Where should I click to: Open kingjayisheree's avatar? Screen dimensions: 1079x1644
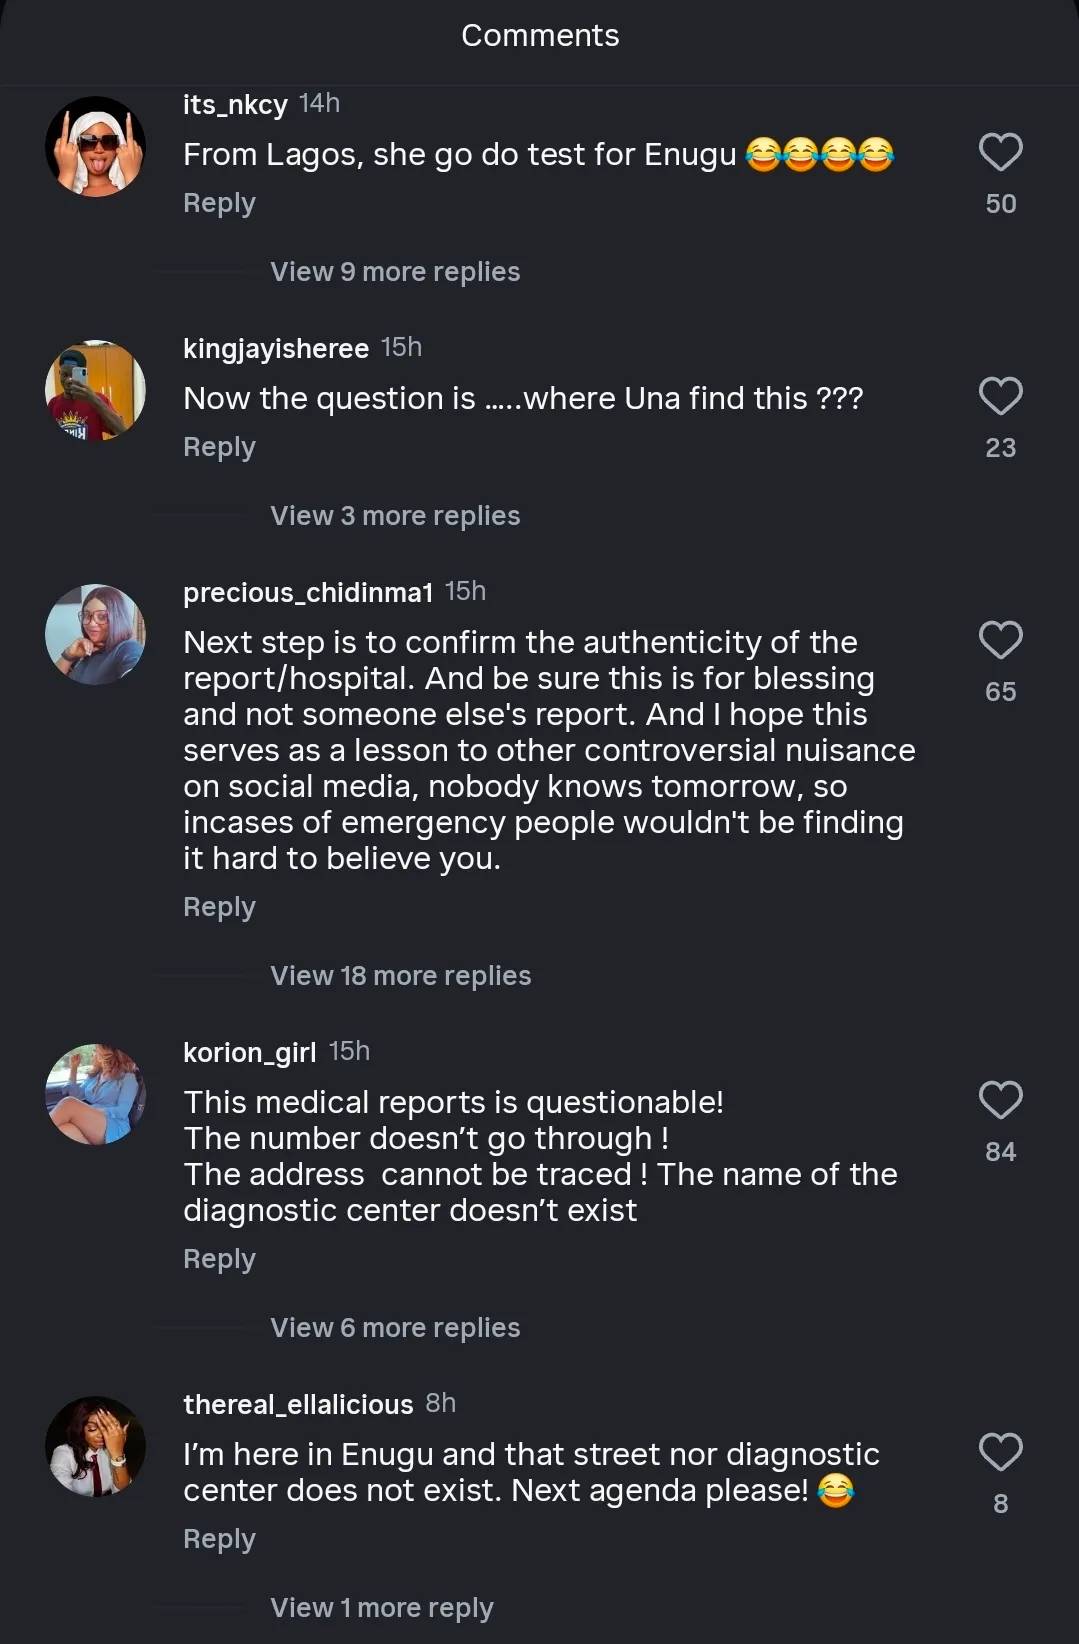pos(96,391)
